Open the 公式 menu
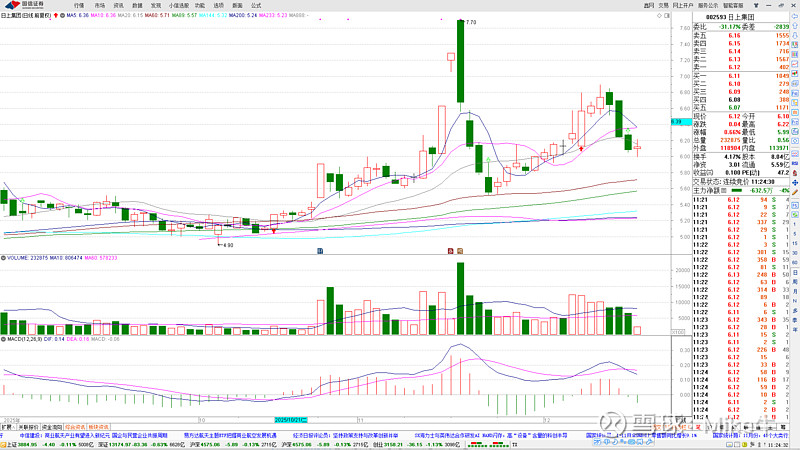Image resolution: width=800 pixels, height=450 pixels. coord(256,6)
